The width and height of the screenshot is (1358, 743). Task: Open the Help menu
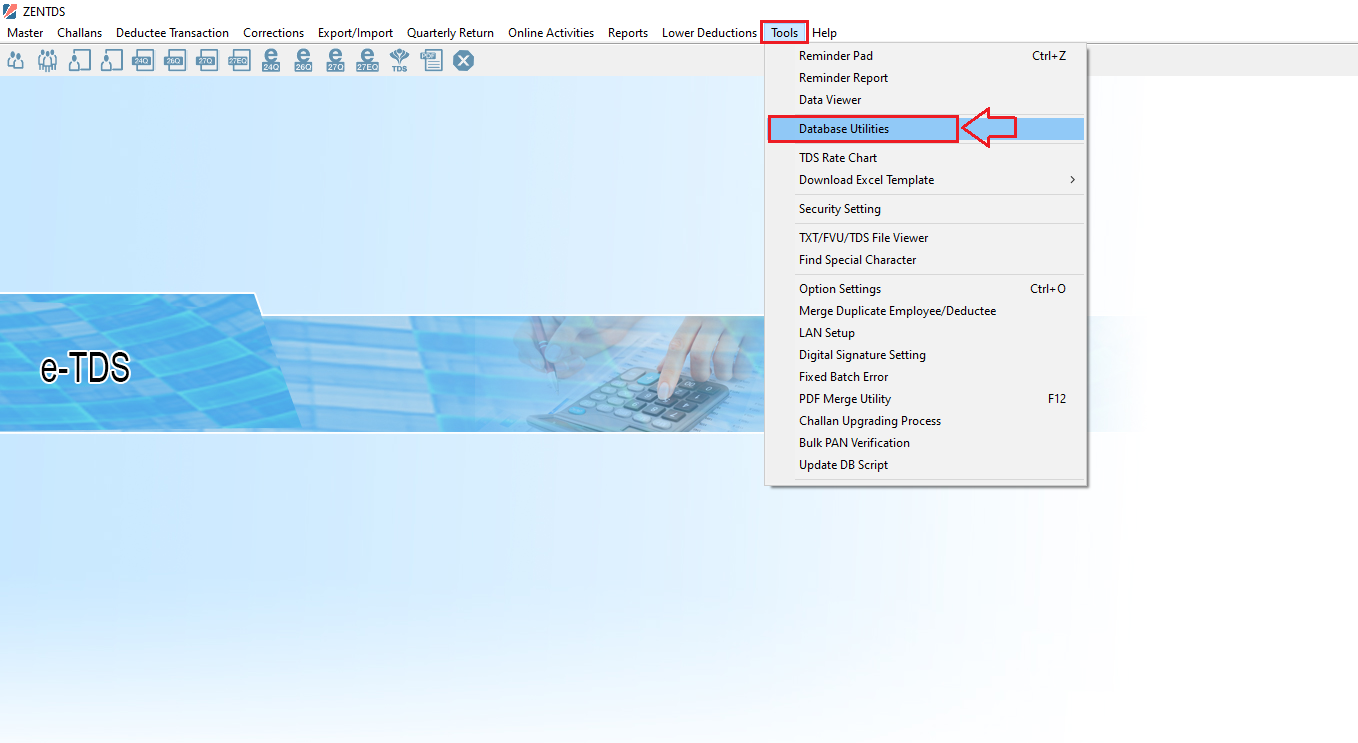pos(824,33)
